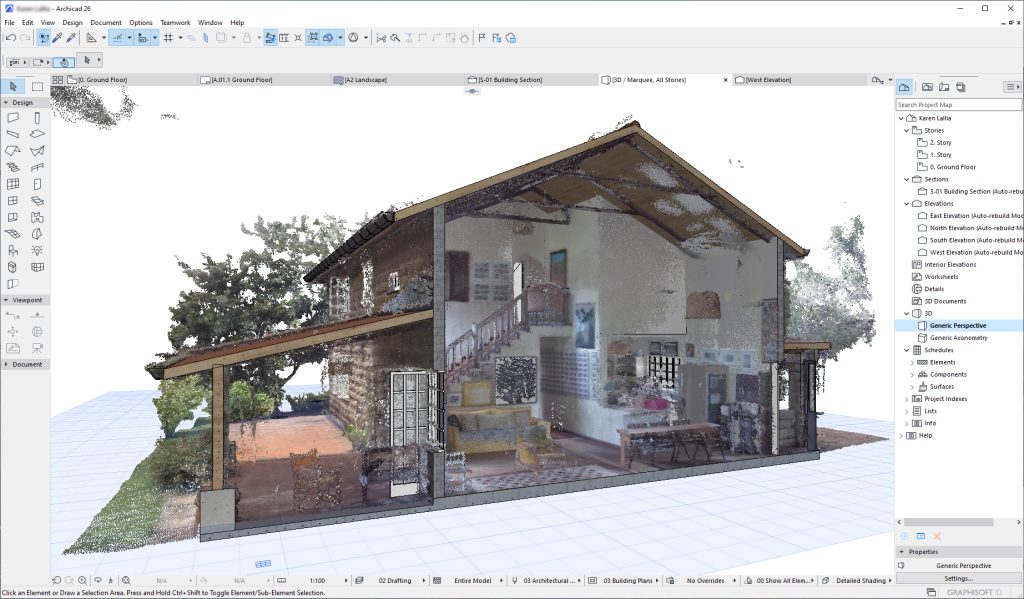Select the Lamp tool in toolbox

pyautogui.click(x=37, y=250)
